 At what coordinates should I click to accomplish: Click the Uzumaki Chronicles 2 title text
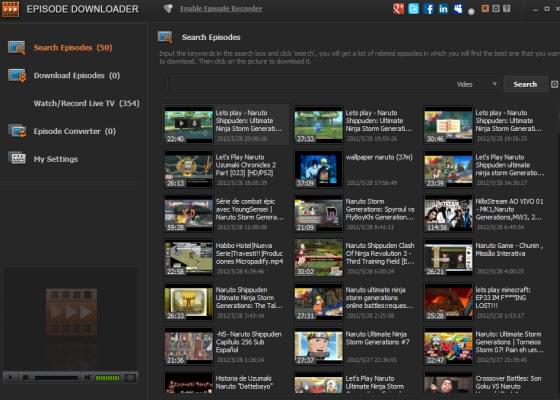[x=246, y=165]
